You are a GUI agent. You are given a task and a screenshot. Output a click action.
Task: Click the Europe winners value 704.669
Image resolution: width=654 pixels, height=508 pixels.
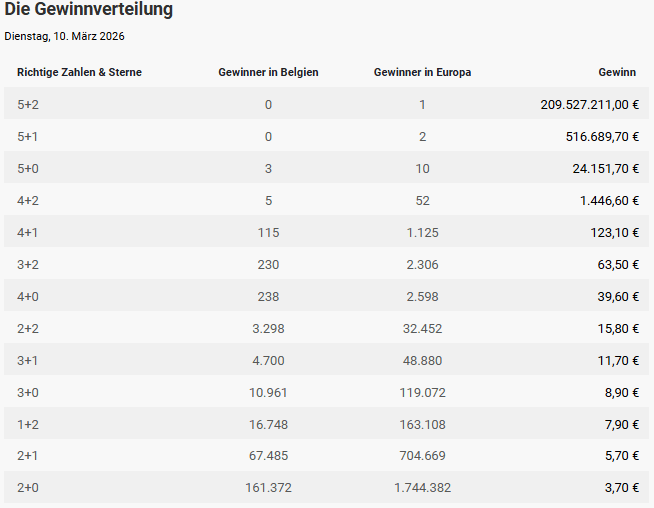pos(423,457)
